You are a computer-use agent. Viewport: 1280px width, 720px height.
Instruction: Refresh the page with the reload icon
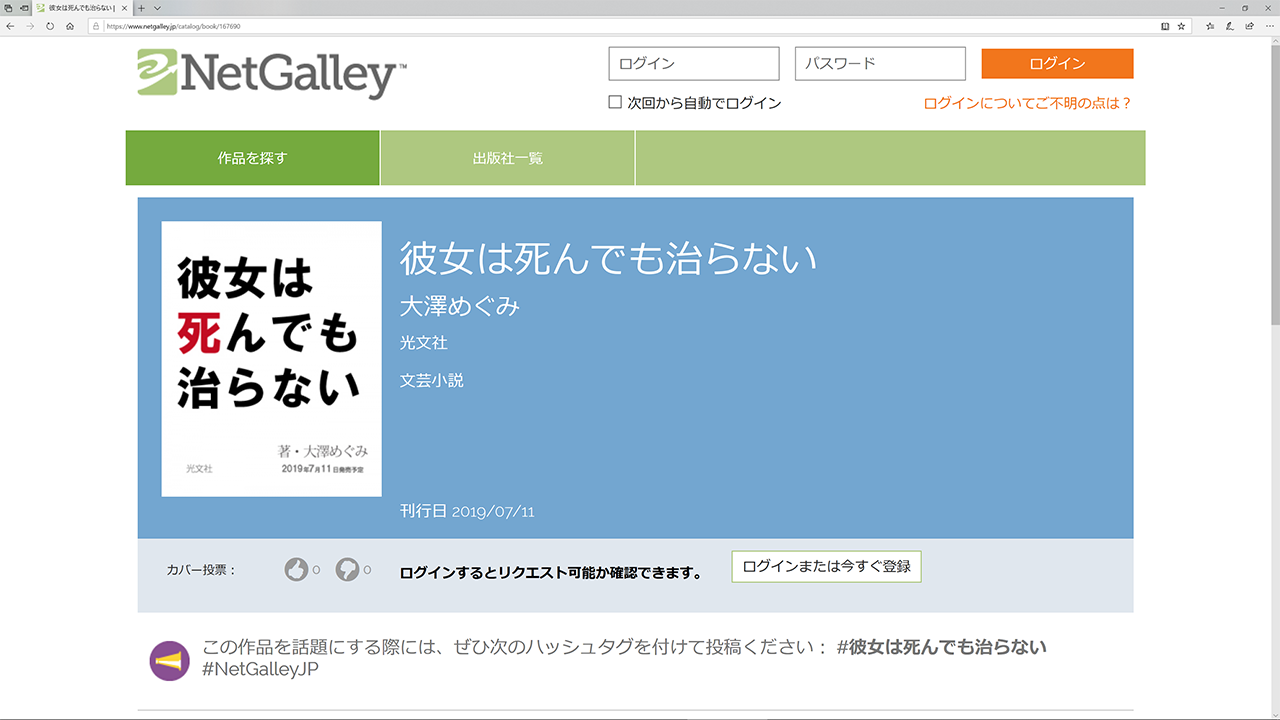coord(50,26)
